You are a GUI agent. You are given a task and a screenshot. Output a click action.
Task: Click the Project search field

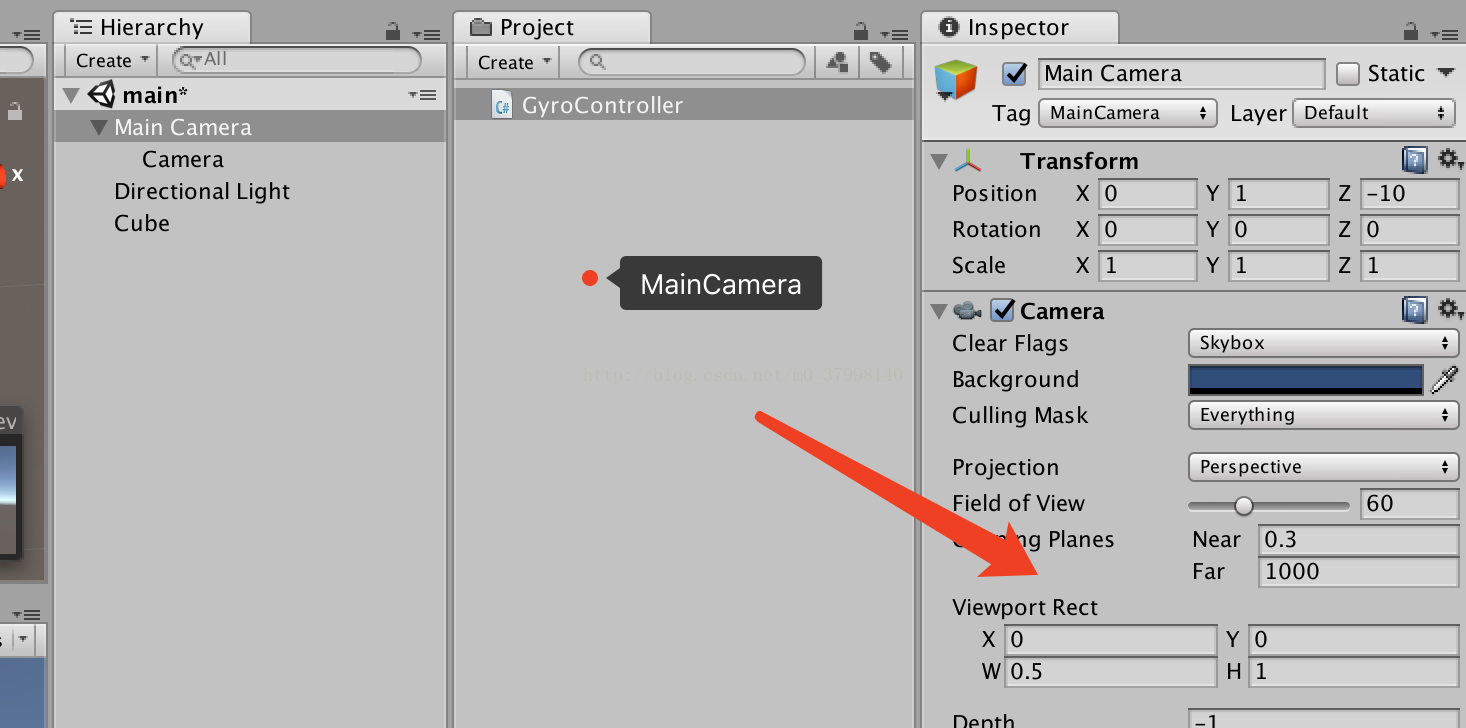pos(692,62)
